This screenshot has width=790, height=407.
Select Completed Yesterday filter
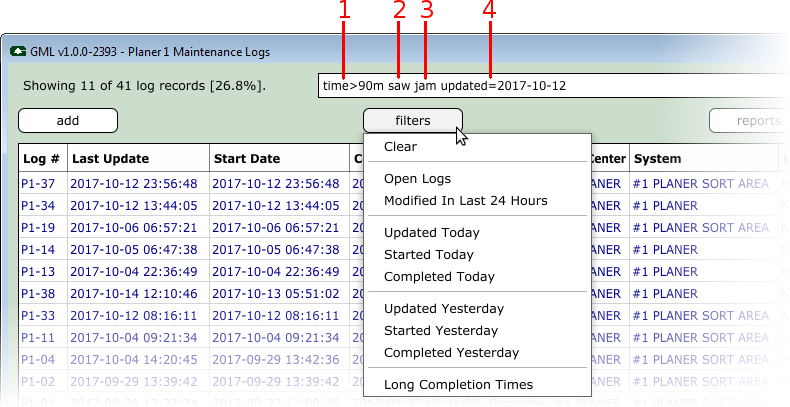tap(451, 353)
